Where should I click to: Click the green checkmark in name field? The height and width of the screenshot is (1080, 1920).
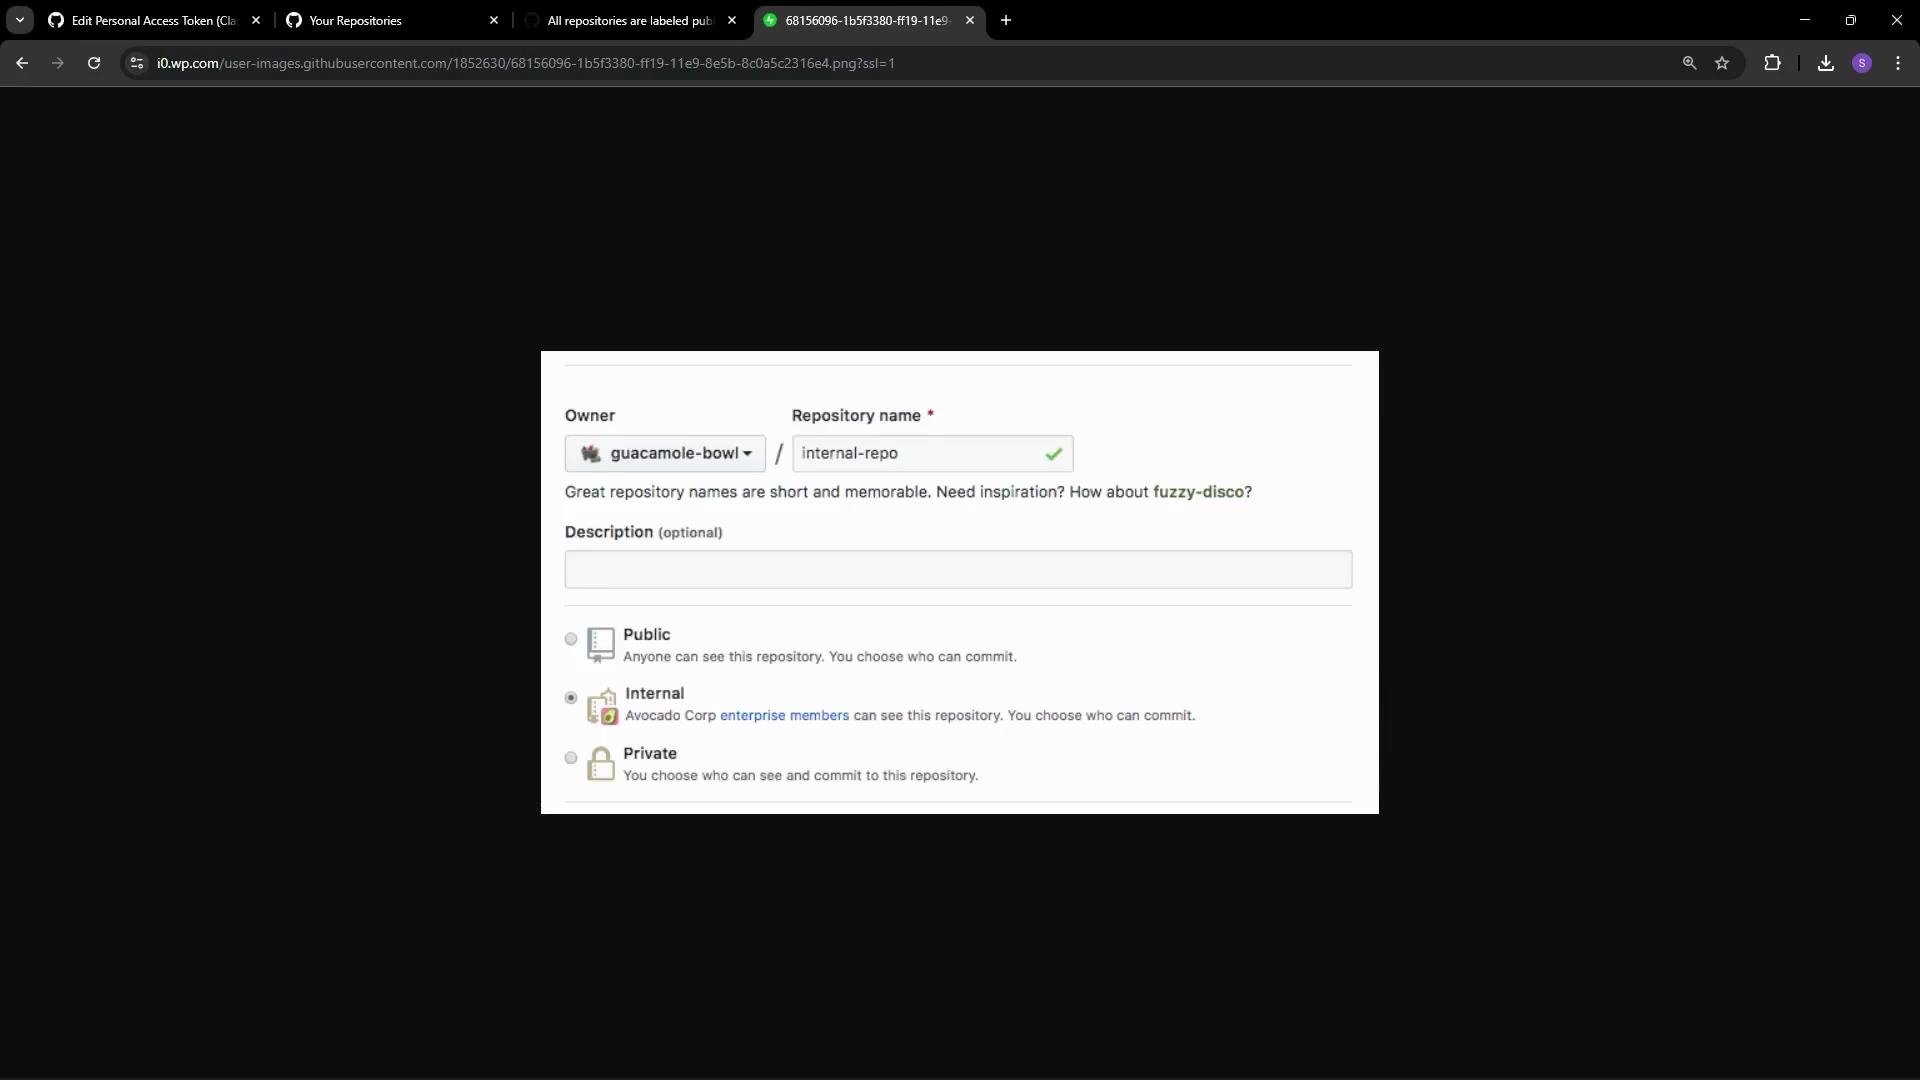1053,454
